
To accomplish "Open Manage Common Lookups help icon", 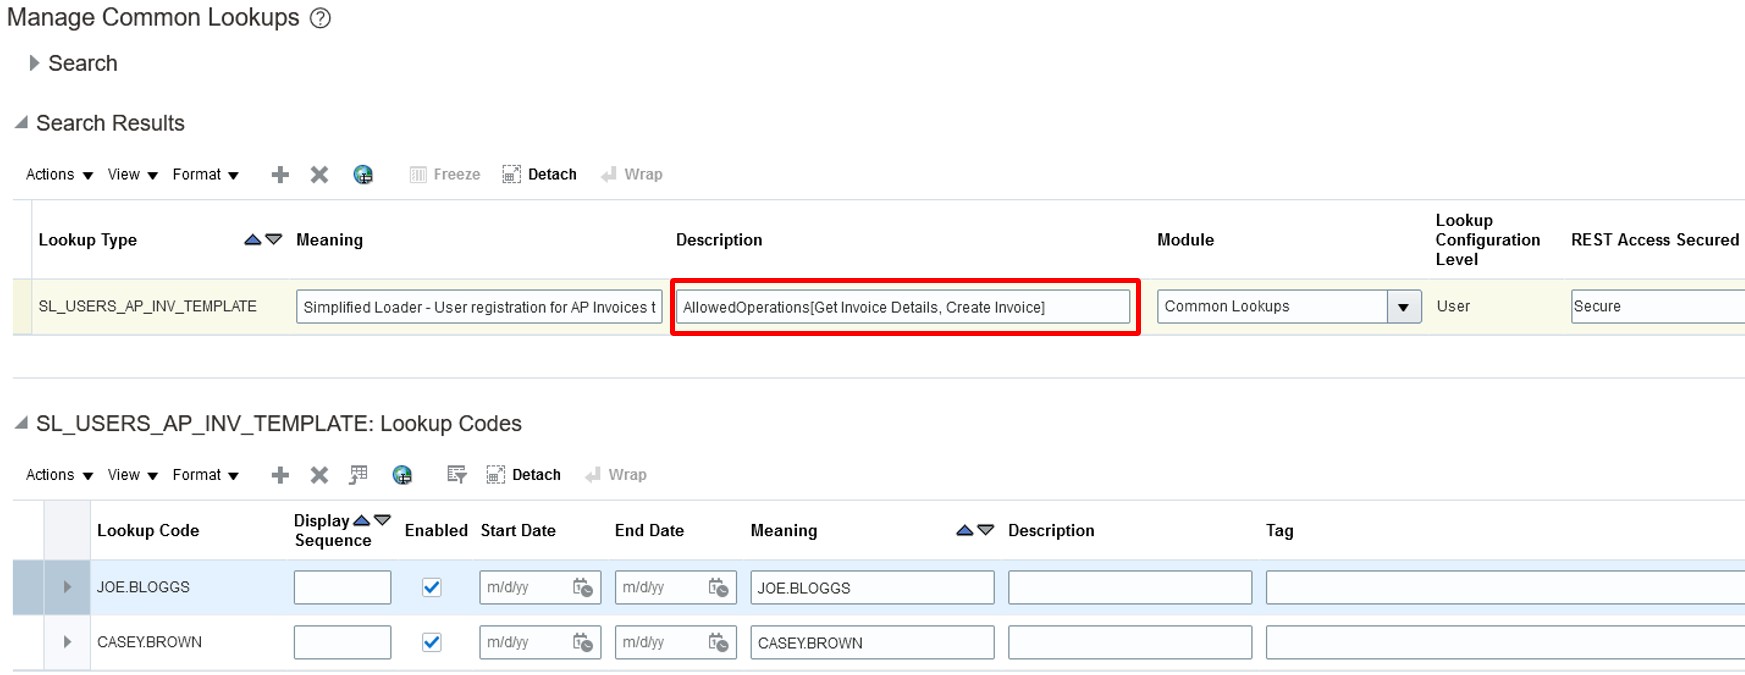I will pos(320,18).
